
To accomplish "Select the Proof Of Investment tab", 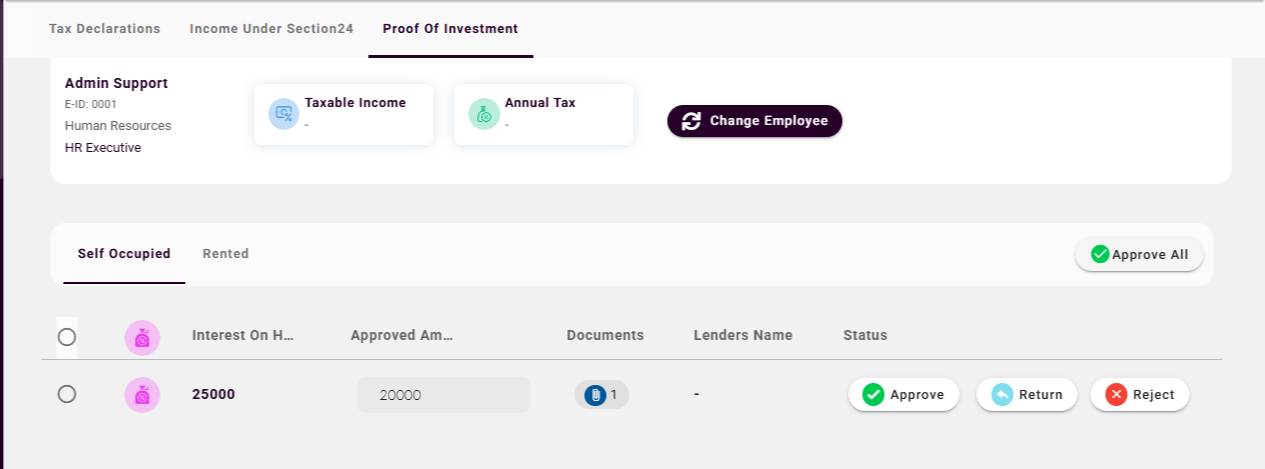I will [450, 29].
